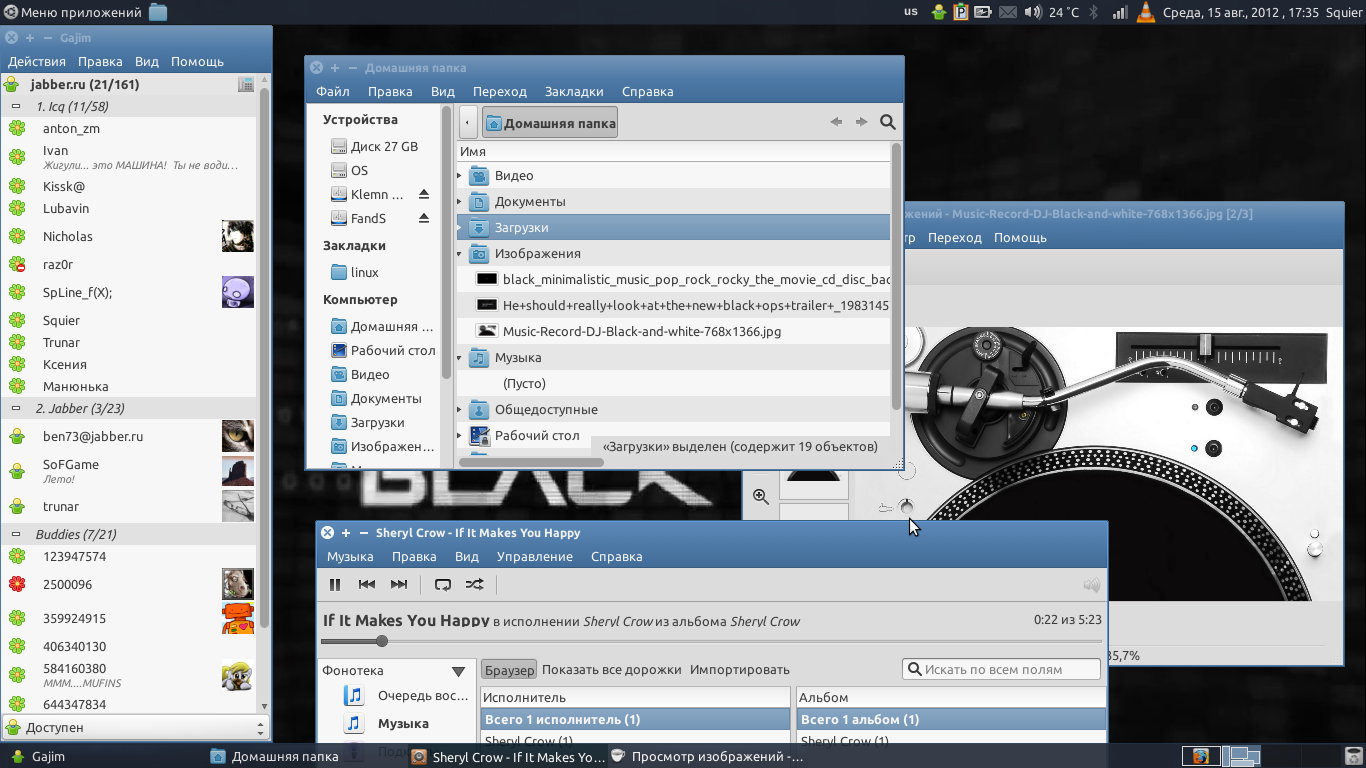This screenshot has height=768, width=1366.
Task: Click the path bar left scroll arrow
Action: click(468, 123)
